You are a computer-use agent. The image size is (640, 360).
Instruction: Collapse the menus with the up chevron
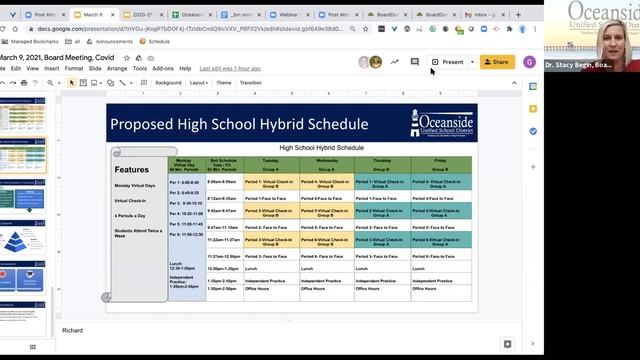[x=514, y=83]
